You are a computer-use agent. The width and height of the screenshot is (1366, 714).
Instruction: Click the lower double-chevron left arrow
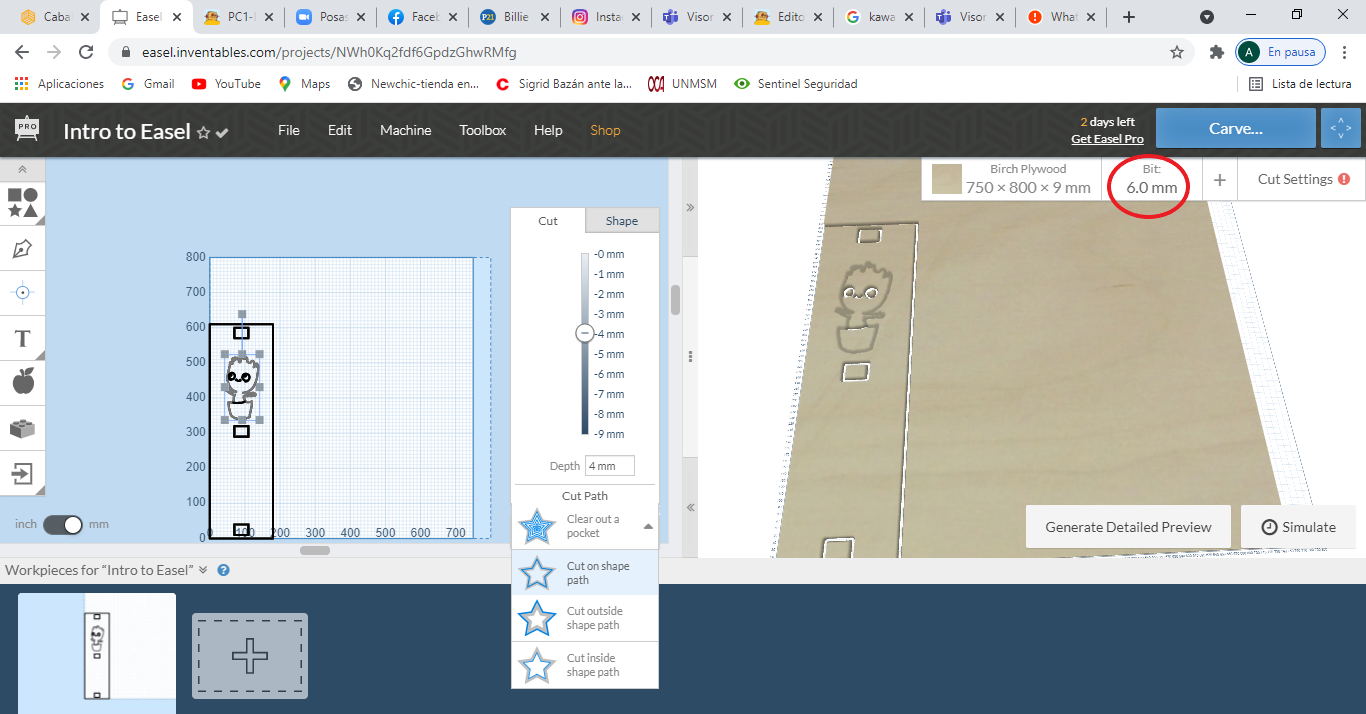[690, 507]
